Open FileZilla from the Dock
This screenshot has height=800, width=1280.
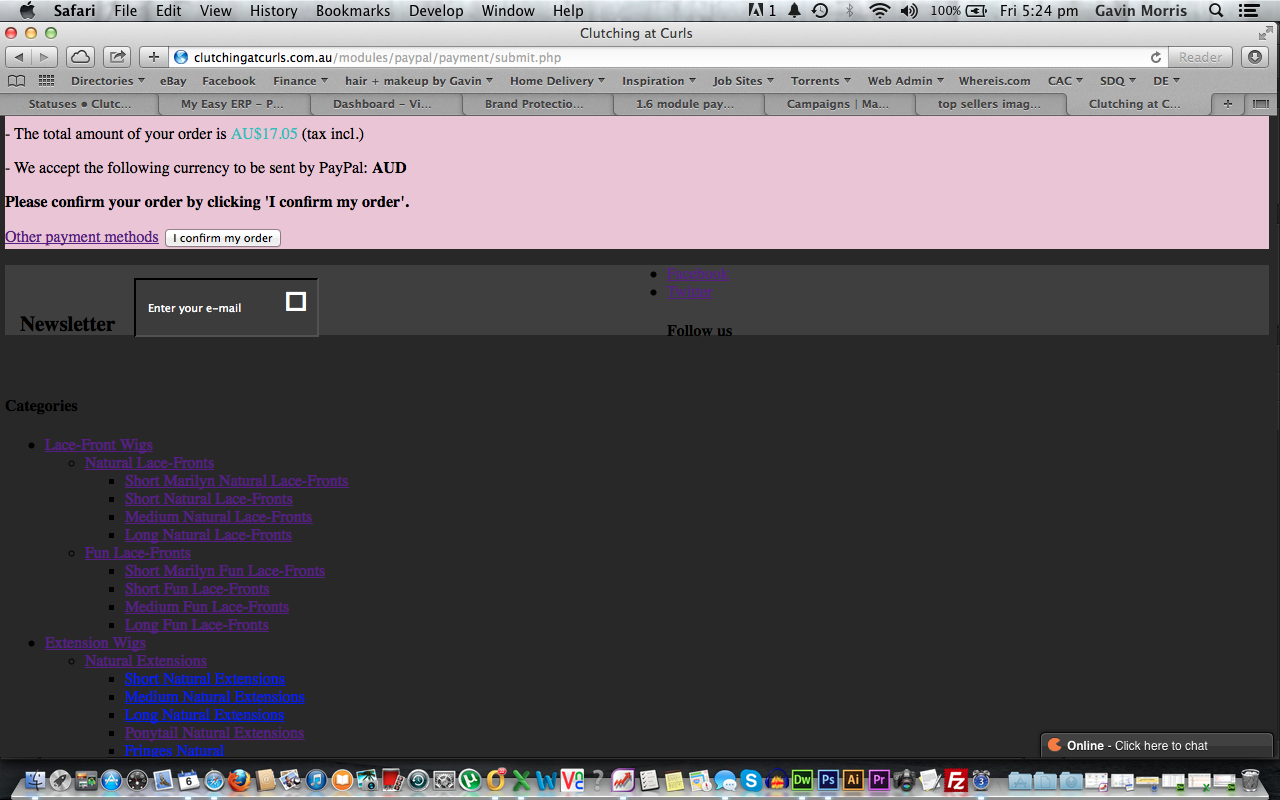coord(956,780)
